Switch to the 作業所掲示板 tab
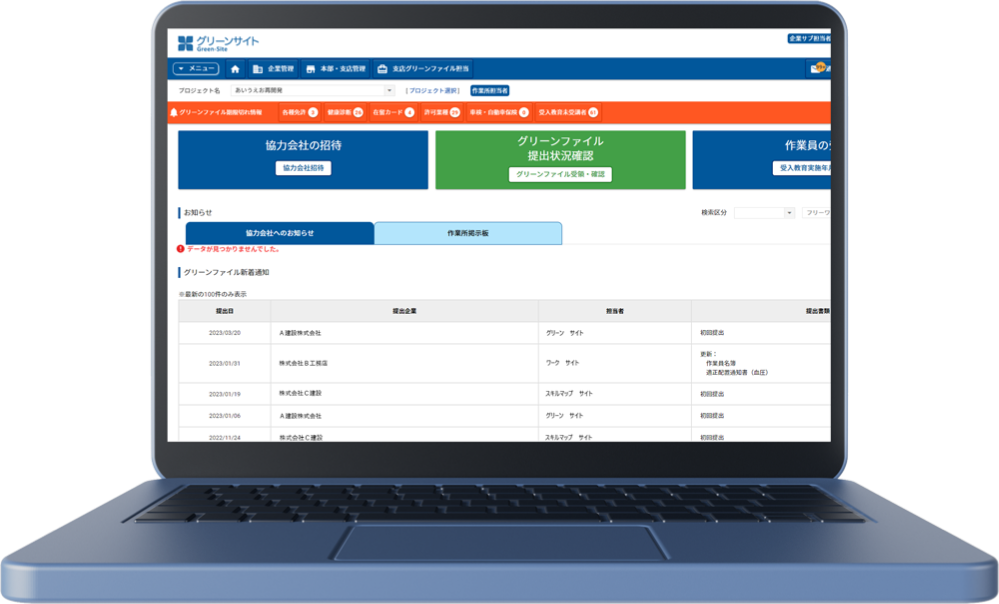 click(467, 233)
